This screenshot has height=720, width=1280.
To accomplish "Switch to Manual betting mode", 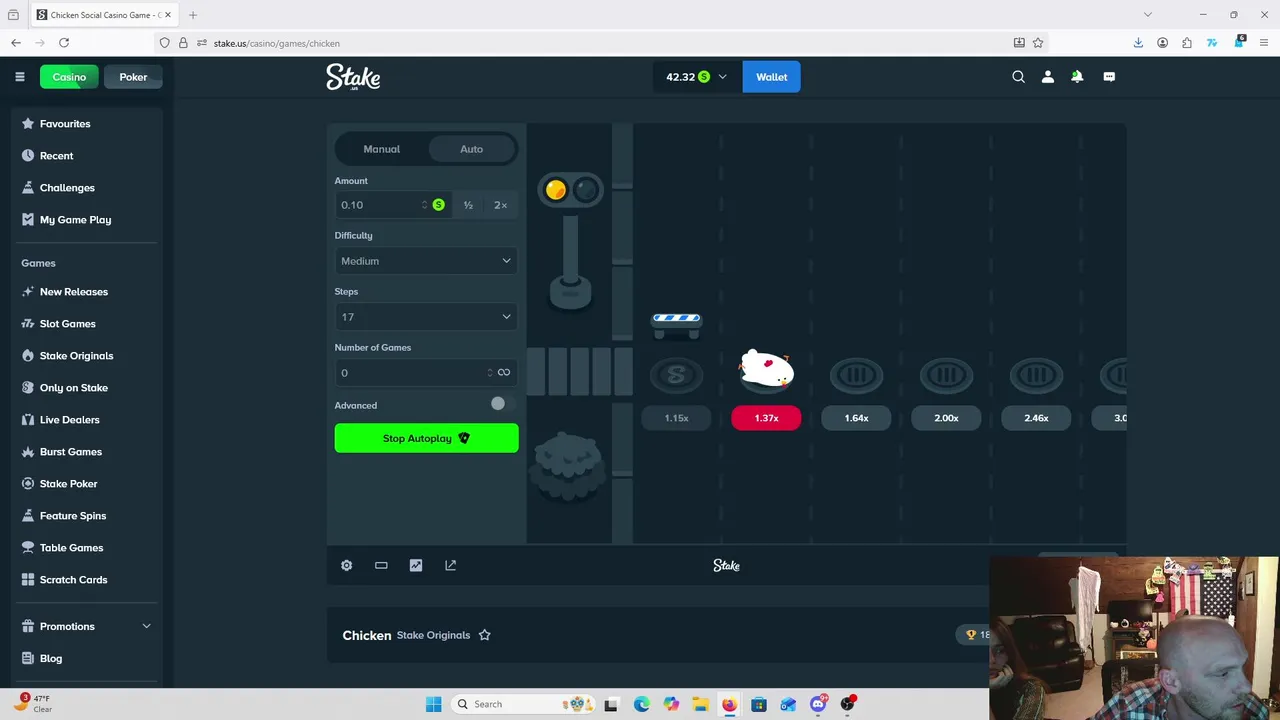I will coord(381,149).
